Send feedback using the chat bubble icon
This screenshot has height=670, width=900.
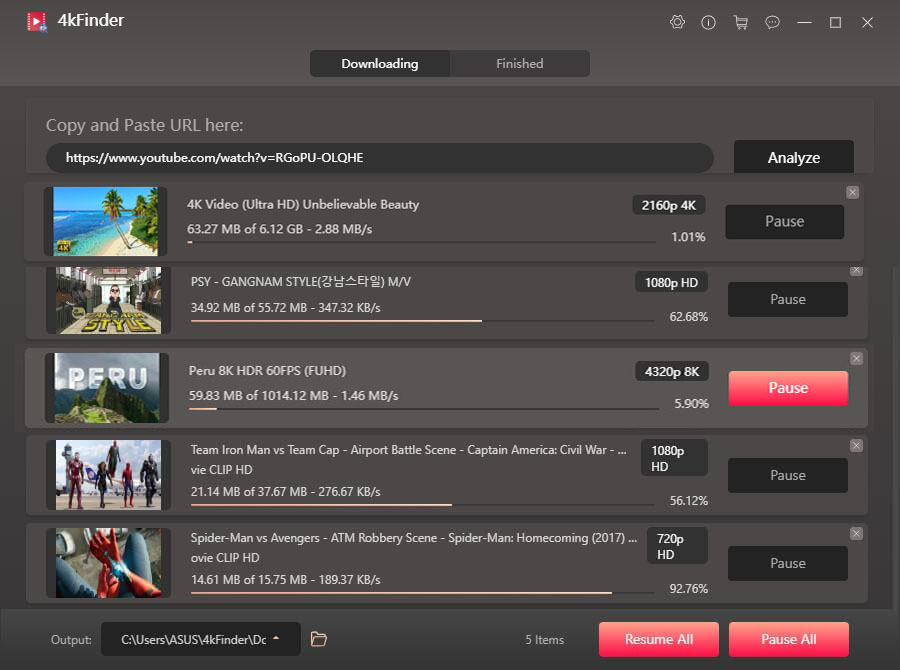(772, 22)
